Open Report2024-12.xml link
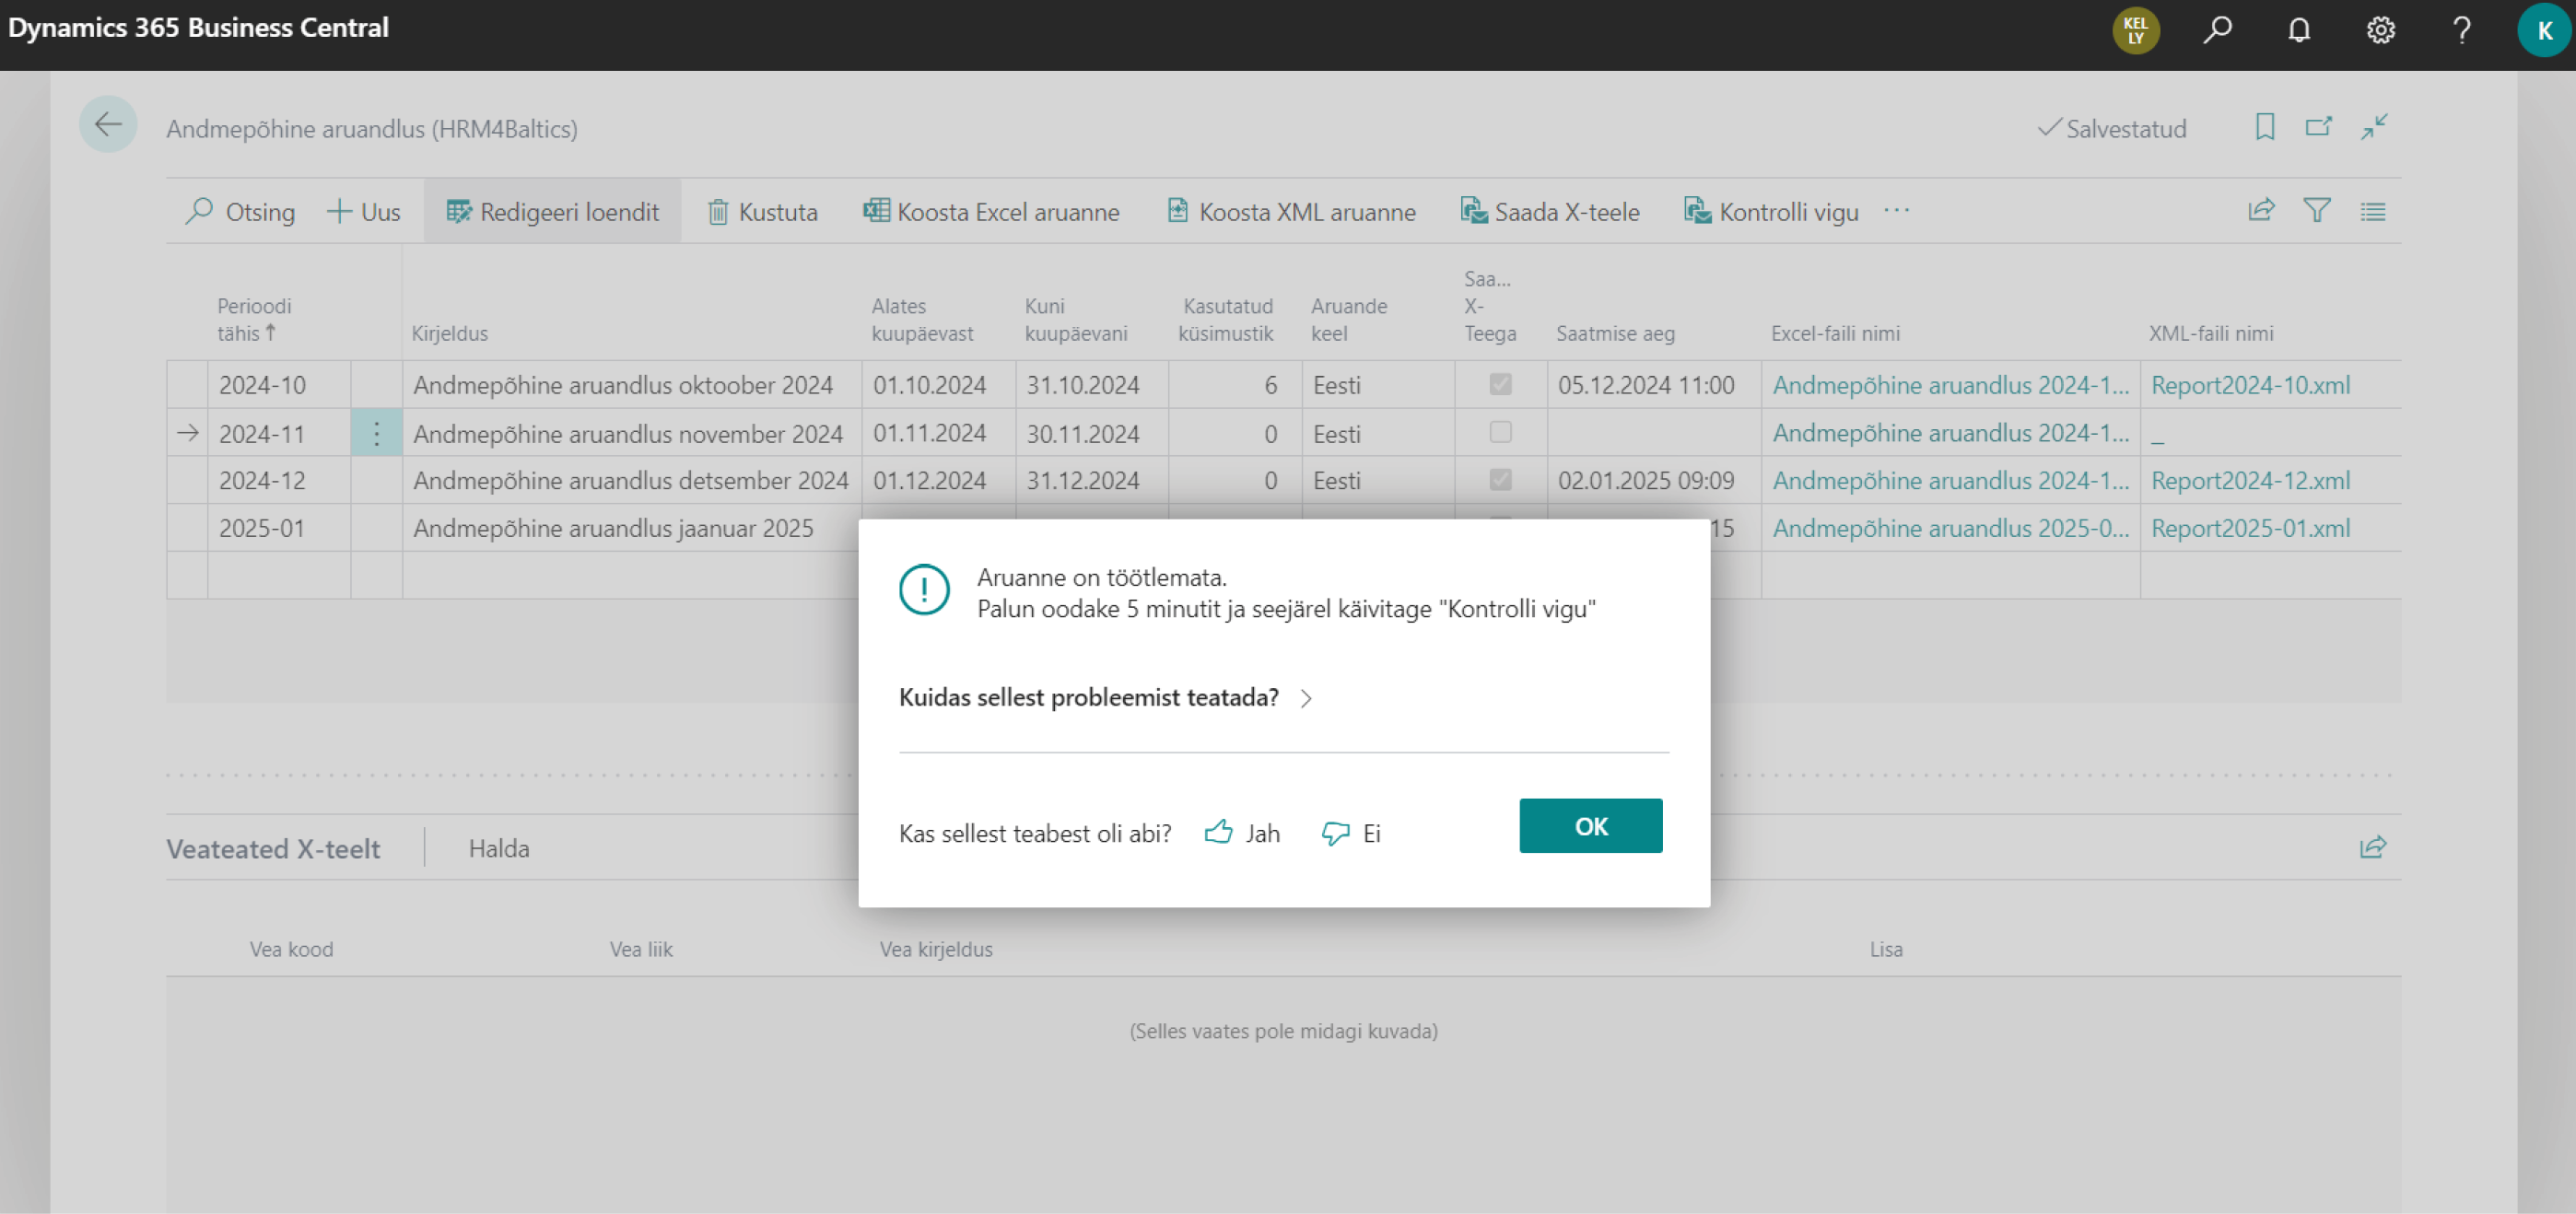 pos(2250,480)
